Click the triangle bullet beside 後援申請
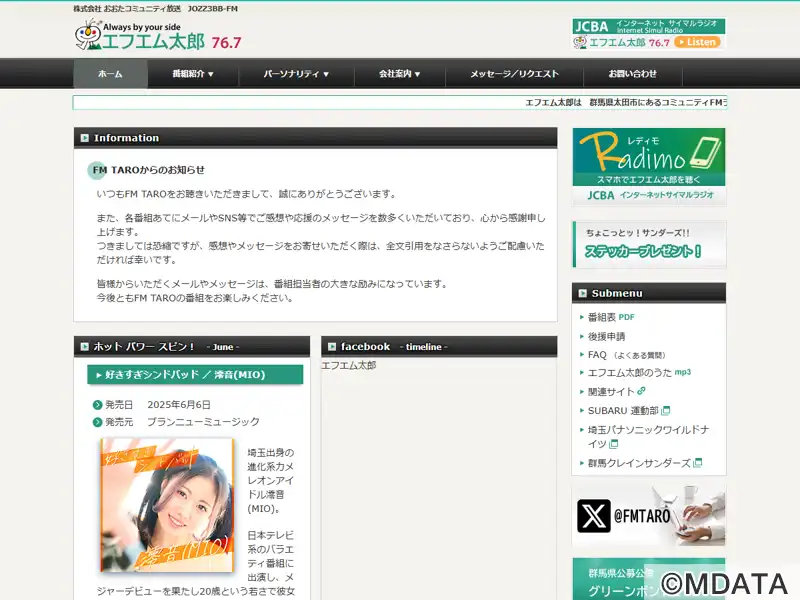Image resolution: width=800 pixels, height=600 pixels. pos(582,336)
